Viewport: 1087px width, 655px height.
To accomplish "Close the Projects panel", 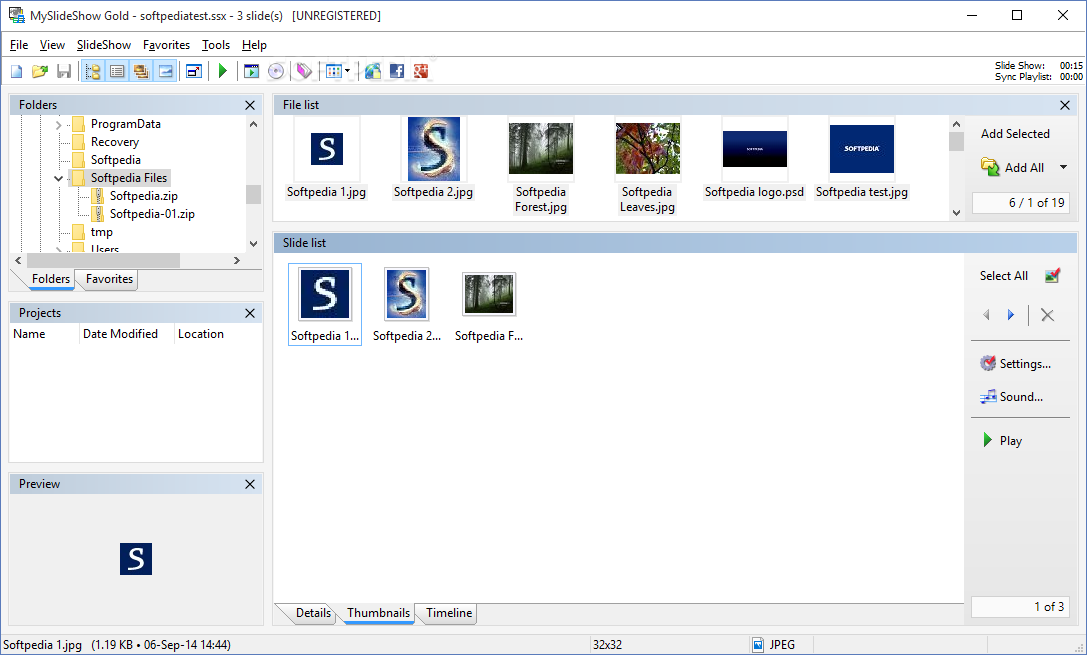I will coord(250,313).
